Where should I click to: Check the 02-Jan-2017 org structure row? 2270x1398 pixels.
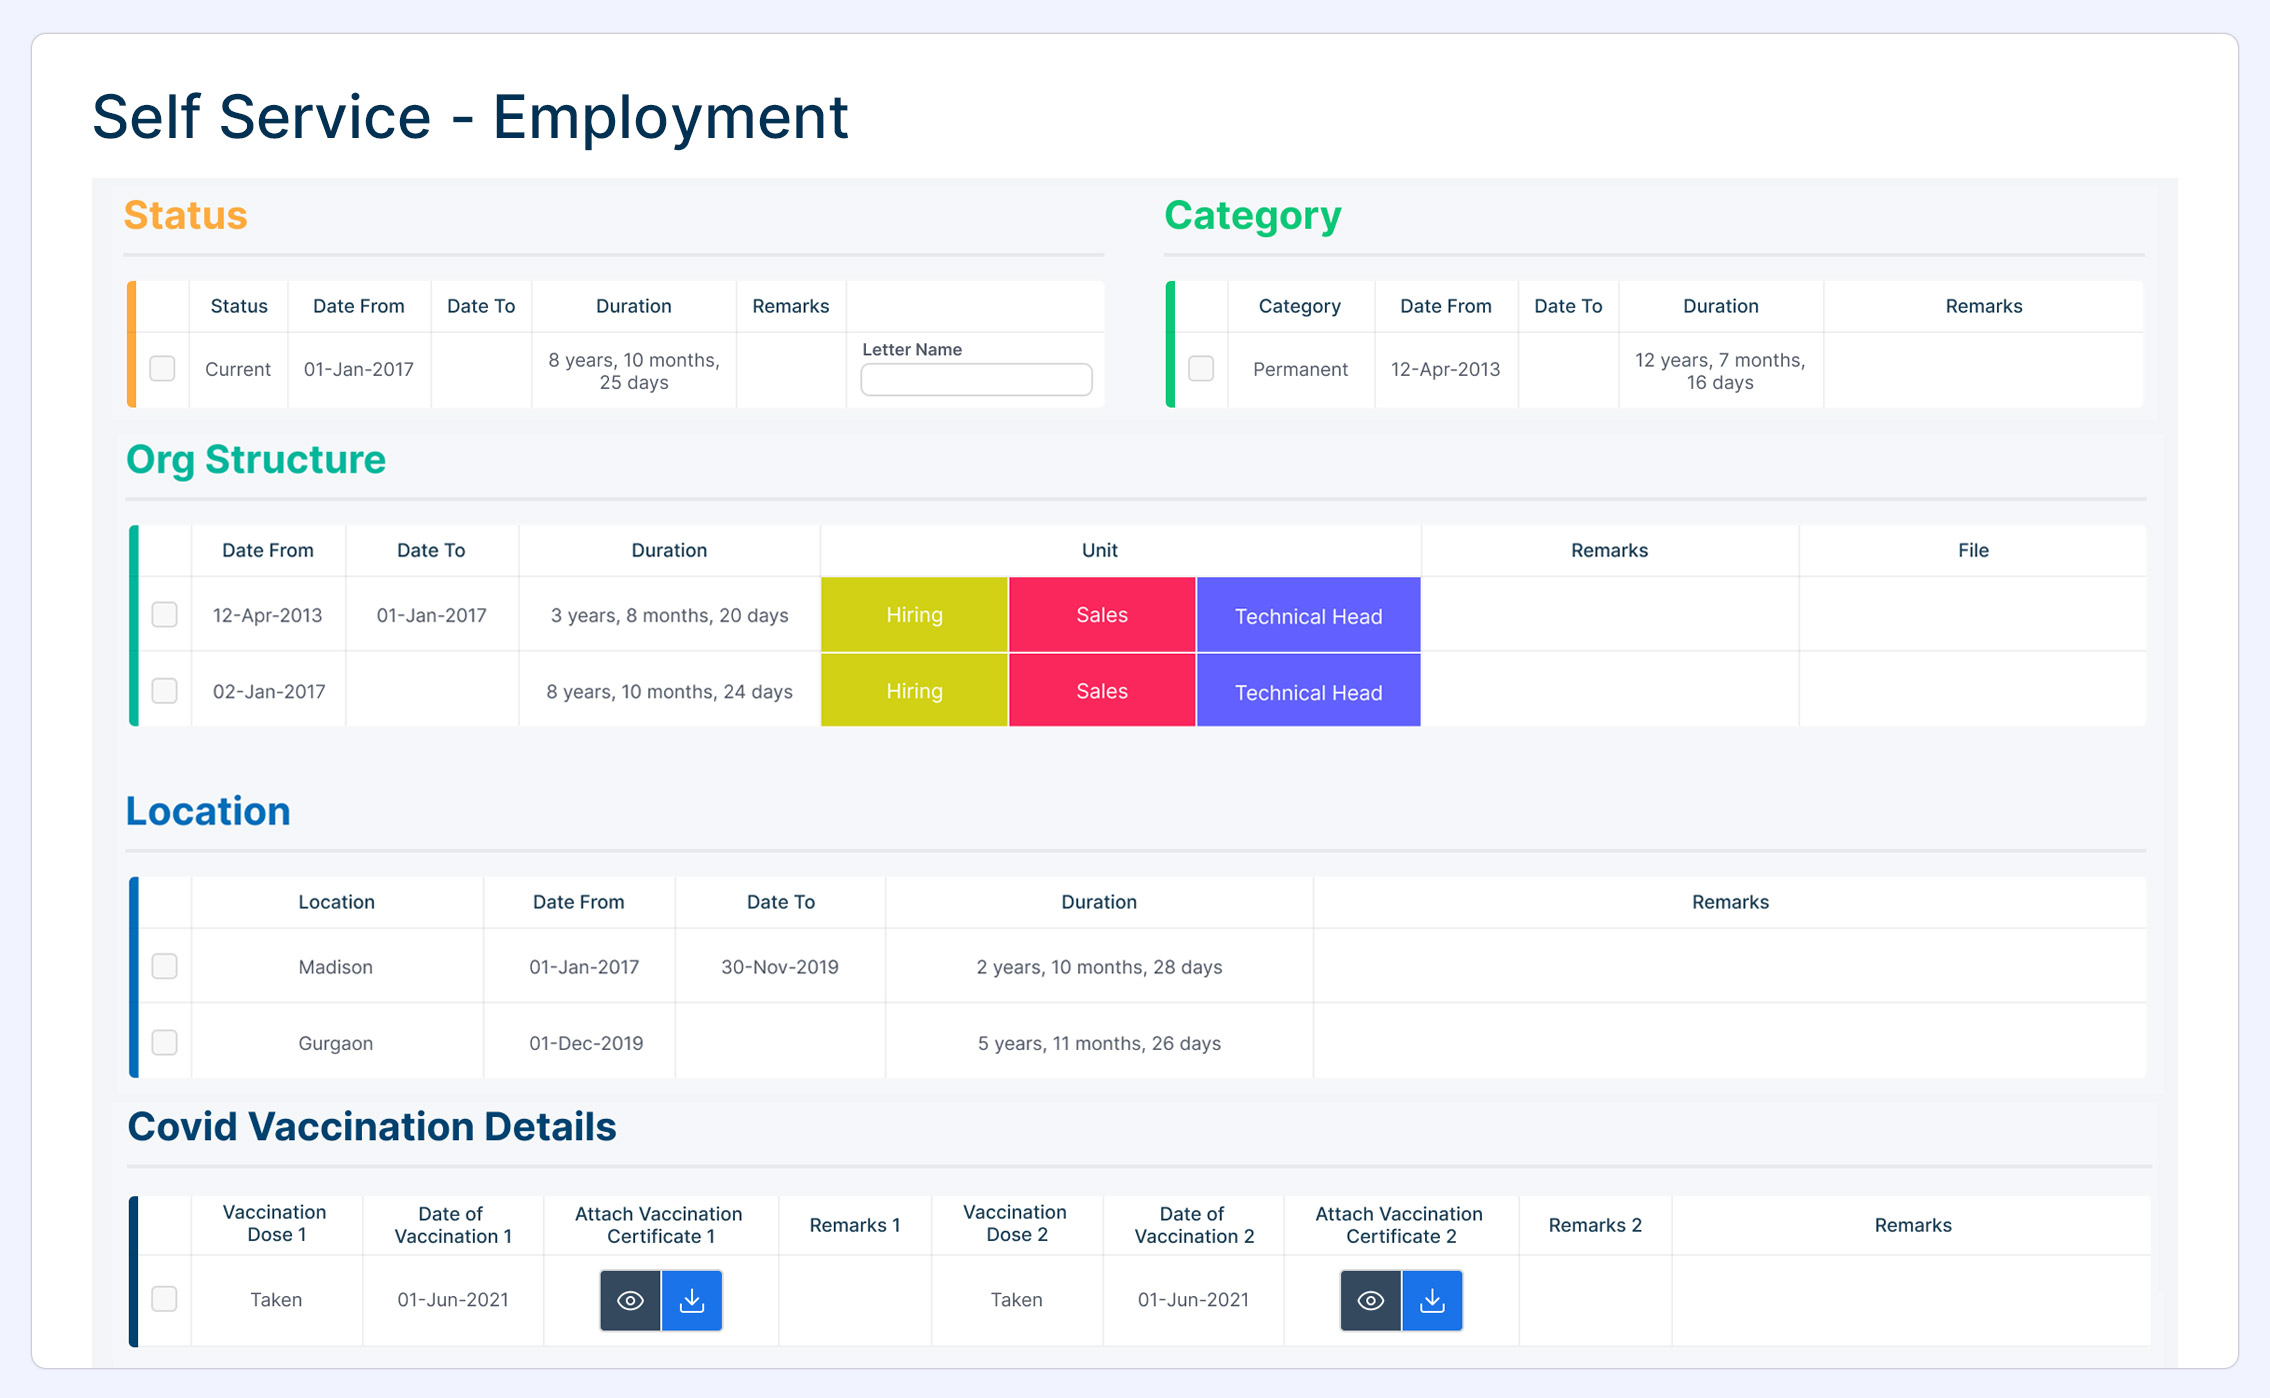click(x=164, y=690)
